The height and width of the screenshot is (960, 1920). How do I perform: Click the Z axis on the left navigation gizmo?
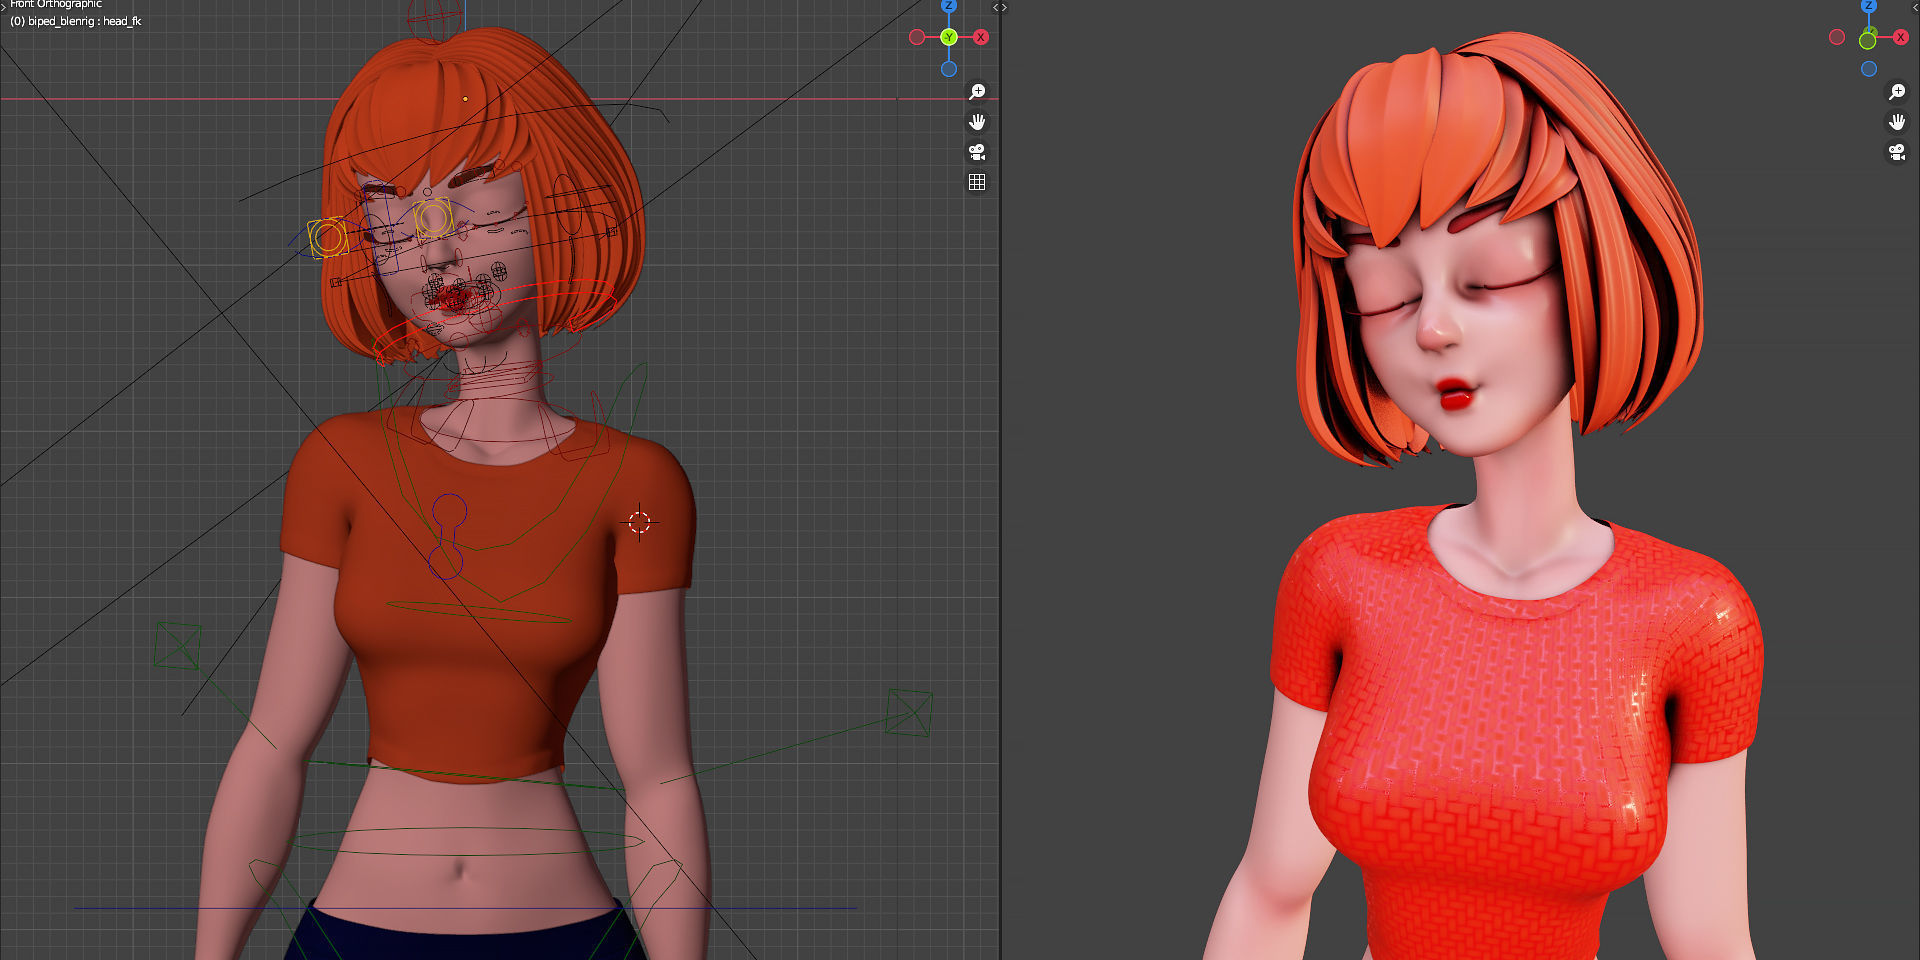(x=949, y=7)
